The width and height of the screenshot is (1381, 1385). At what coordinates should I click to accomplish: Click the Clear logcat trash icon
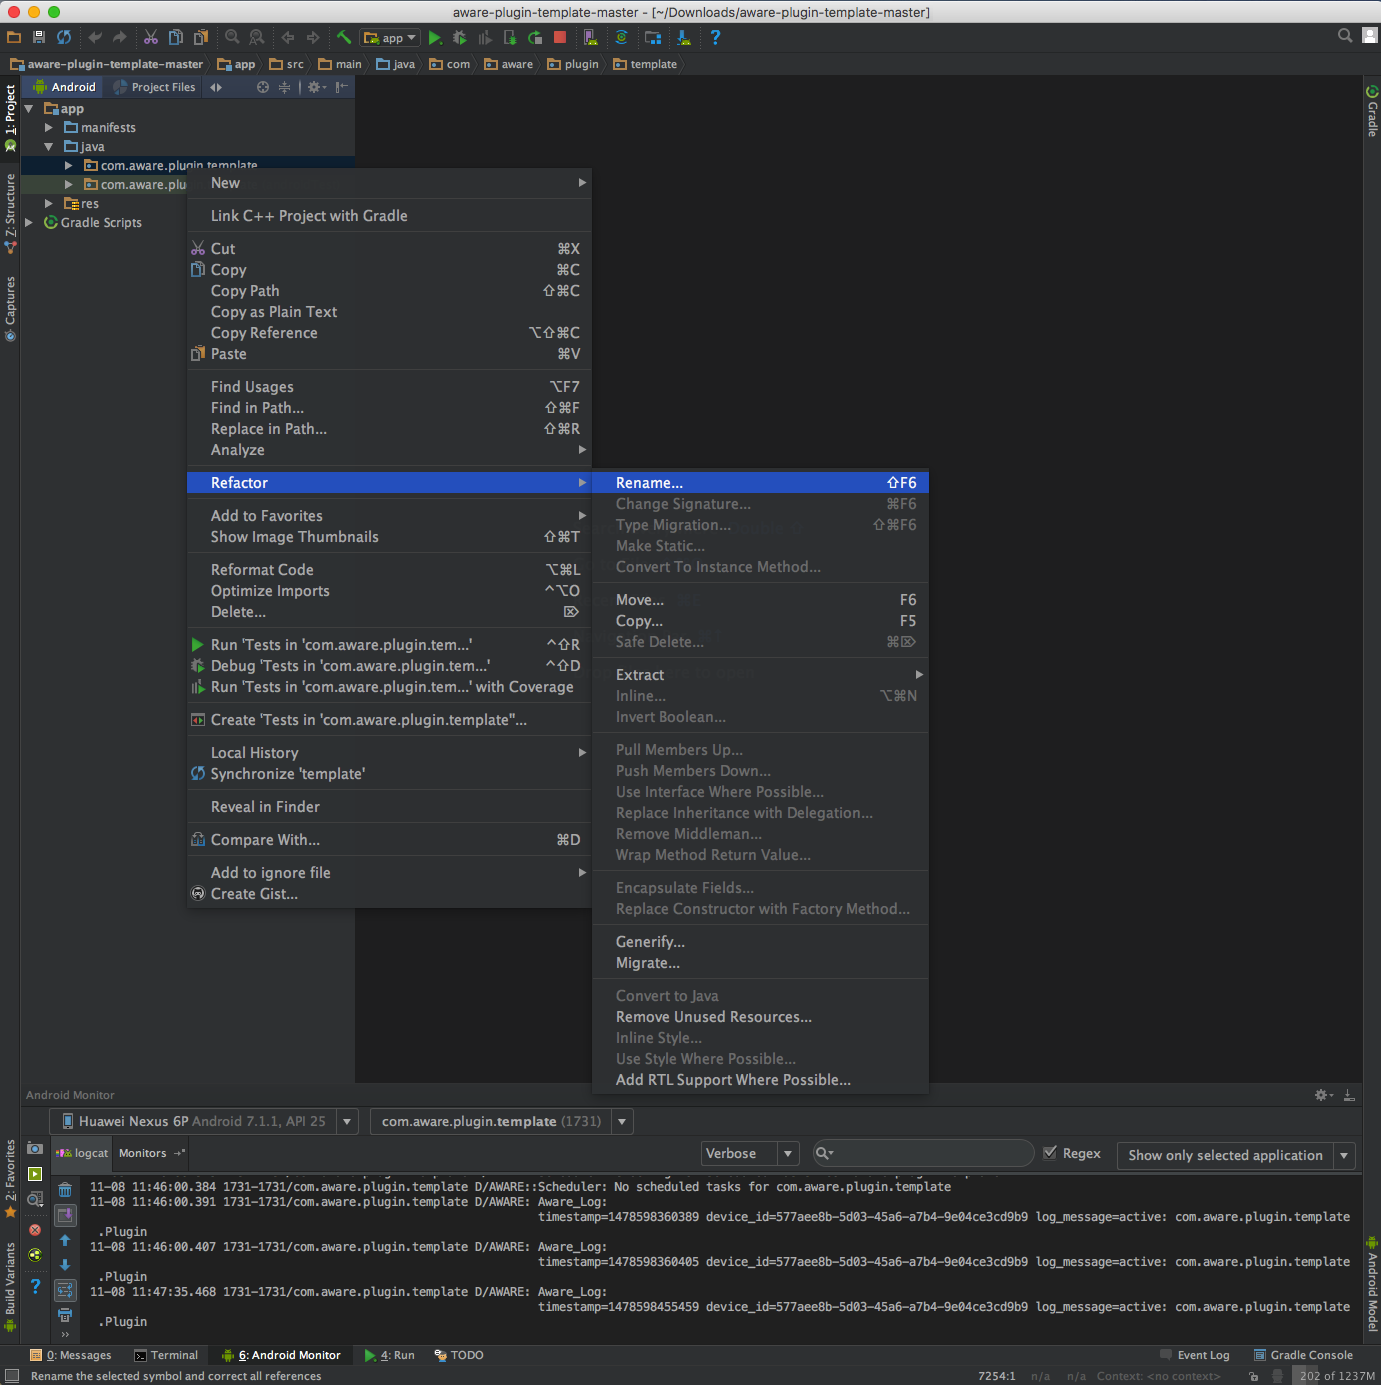pos(65,1190)
